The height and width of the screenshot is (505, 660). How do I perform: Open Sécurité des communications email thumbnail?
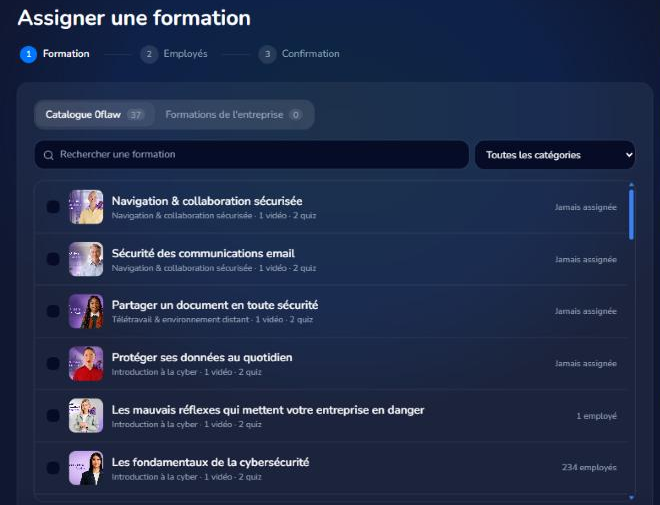pos(86,259)
